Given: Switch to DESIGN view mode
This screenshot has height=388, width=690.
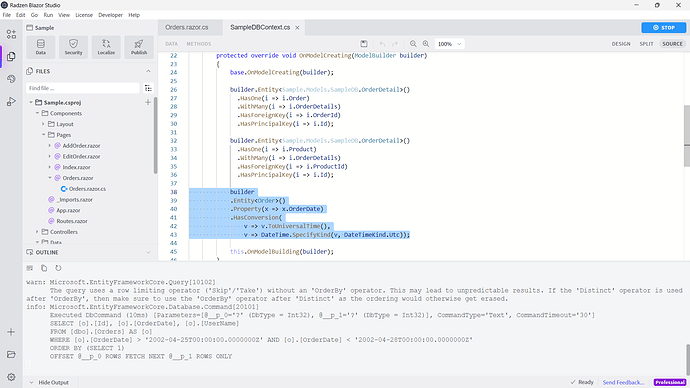Looking at the screenshot, I should pyautogui.click(x=621, y=44).
